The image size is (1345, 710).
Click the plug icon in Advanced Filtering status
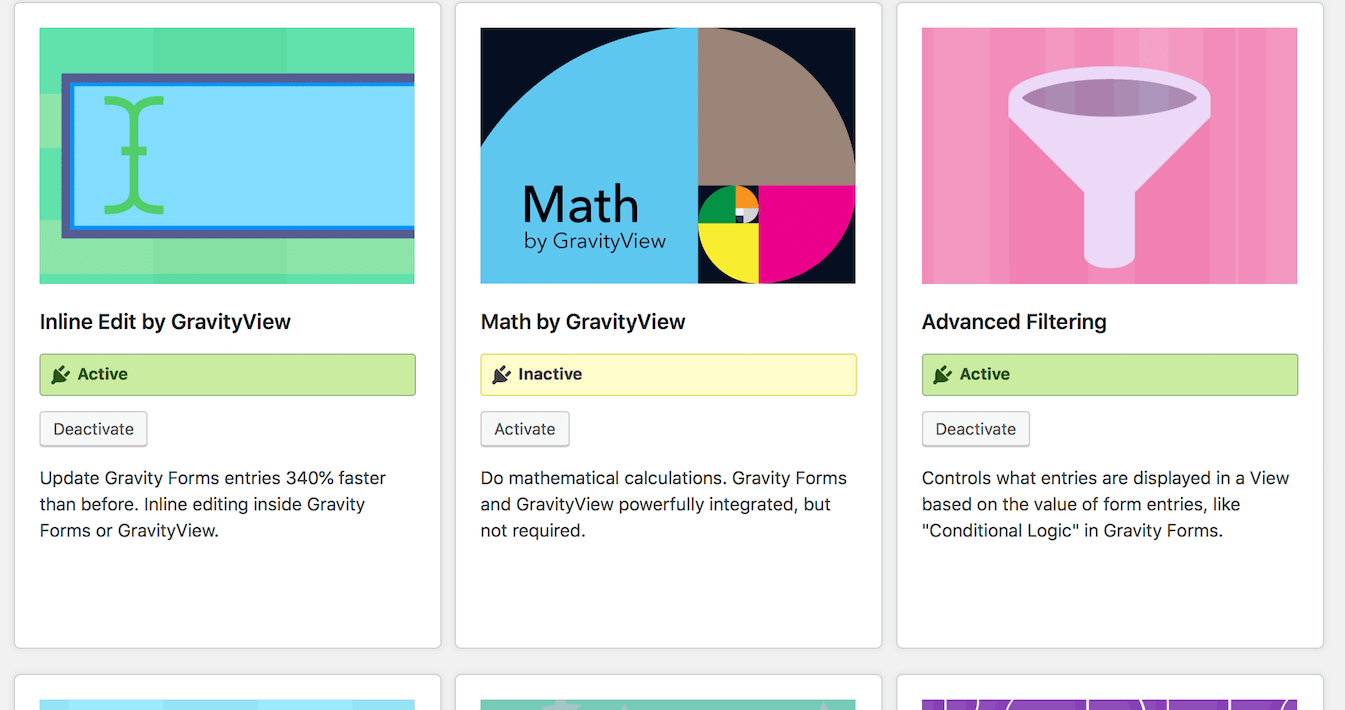[943, 374]
